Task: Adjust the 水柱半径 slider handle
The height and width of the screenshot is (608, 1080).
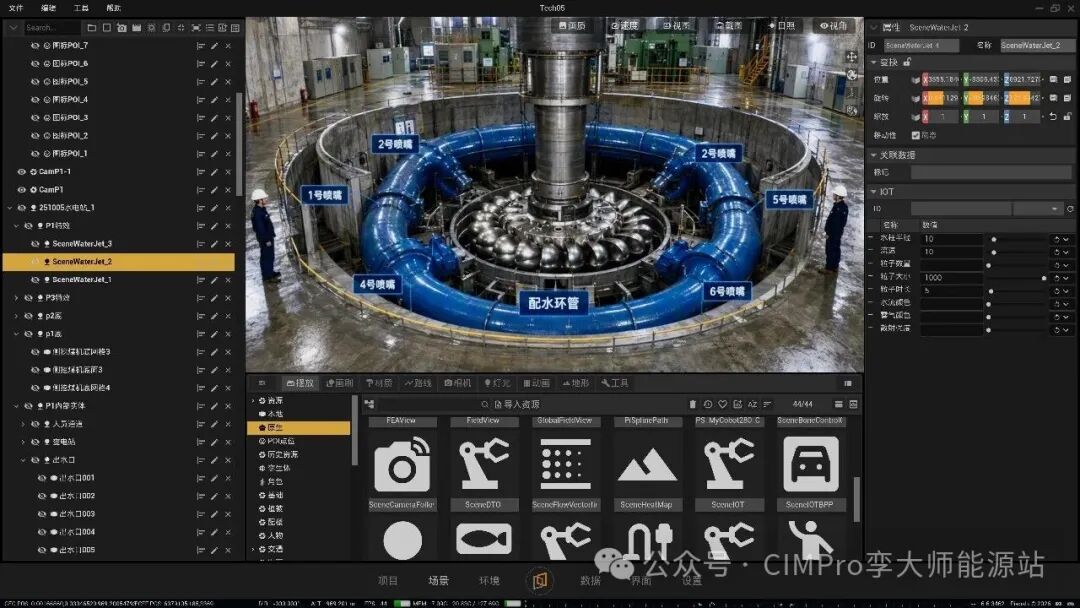Action: [x=993, y=239]
